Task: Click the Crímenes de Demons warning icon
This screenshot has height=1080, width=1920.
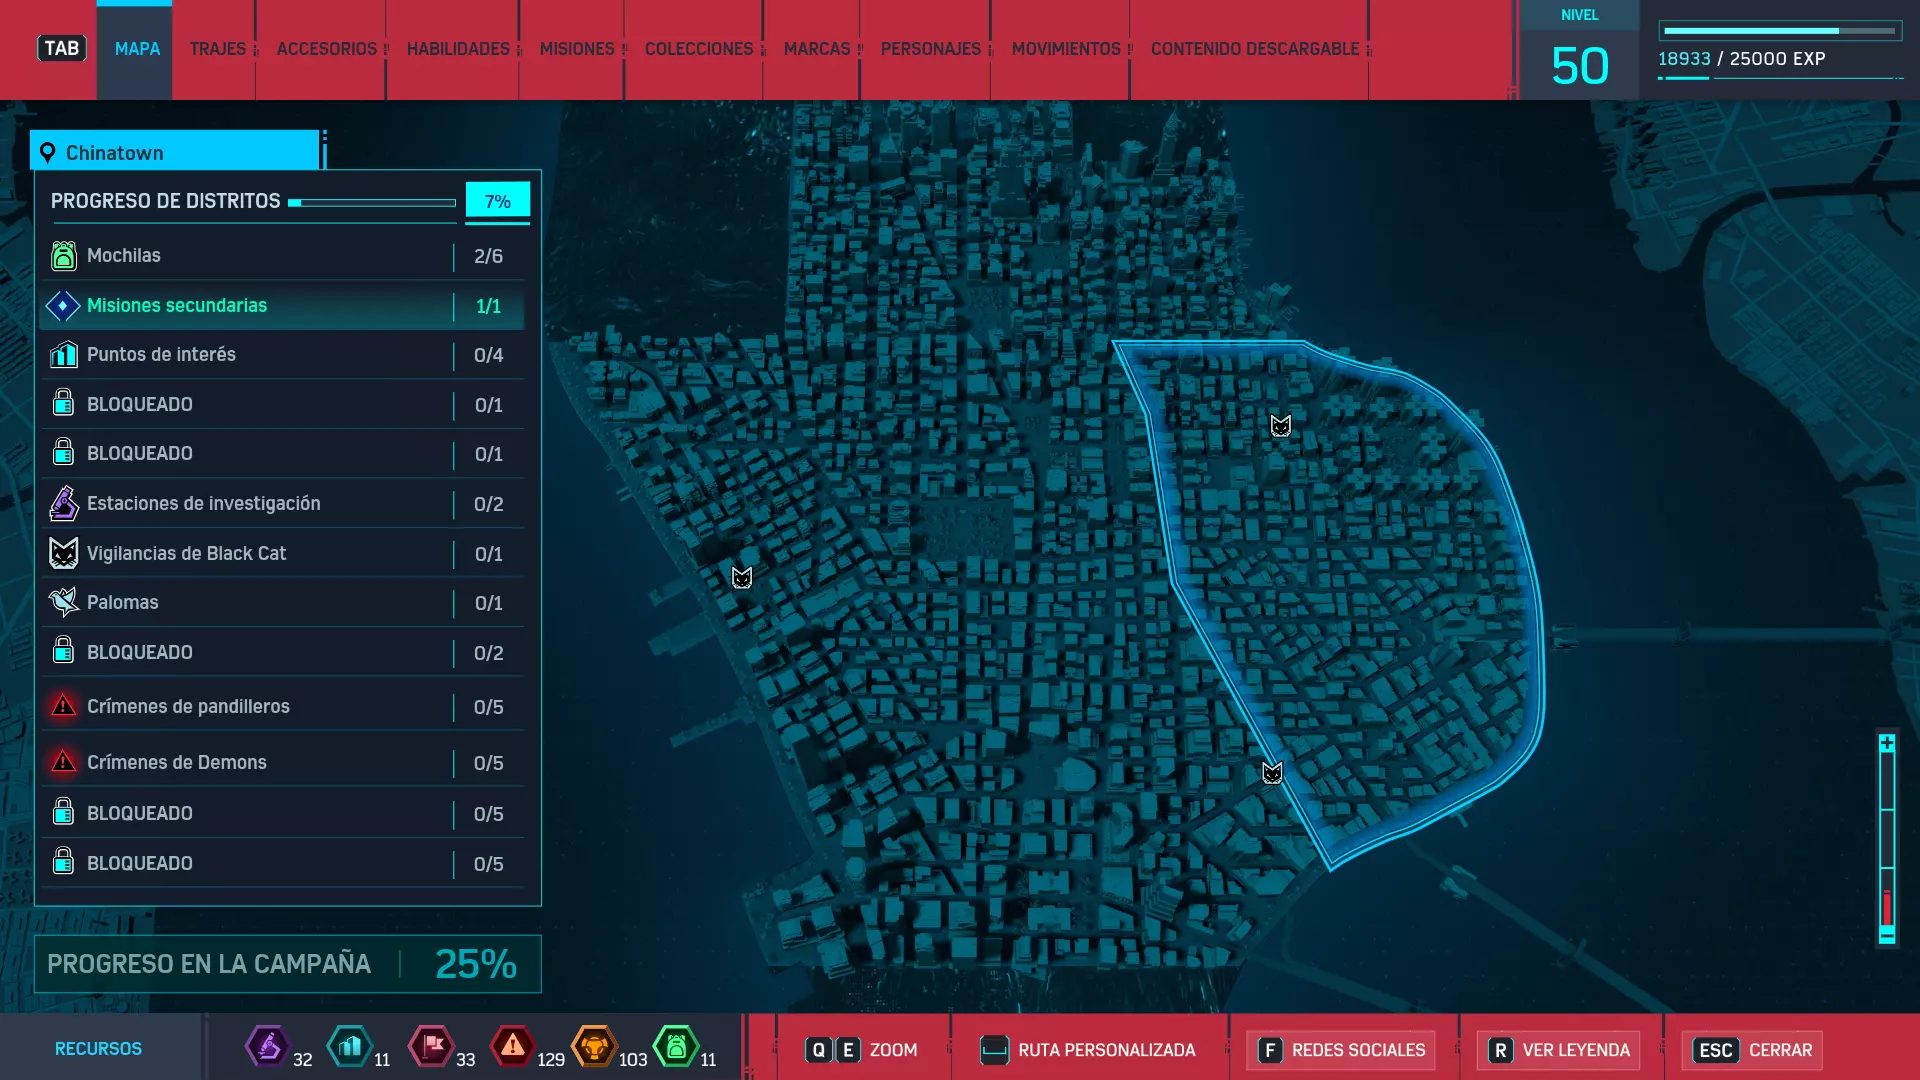Action: coord(63,762)
